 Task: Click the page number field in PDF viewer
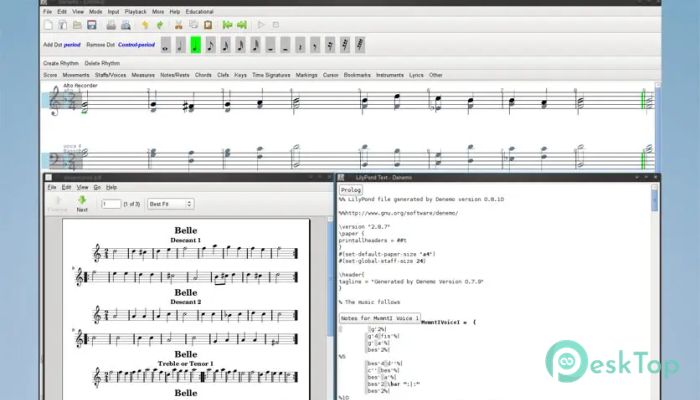(x=111, y=204)
